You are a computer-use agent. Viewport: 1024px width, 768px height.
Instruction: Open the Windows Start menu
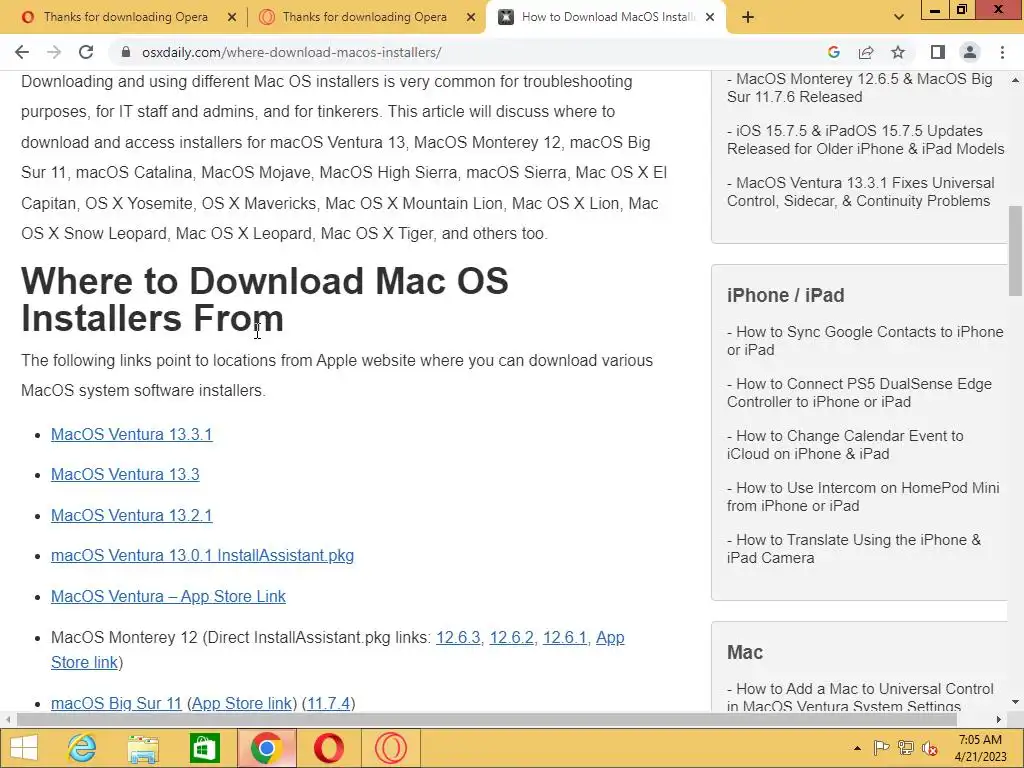pos(24,748)
